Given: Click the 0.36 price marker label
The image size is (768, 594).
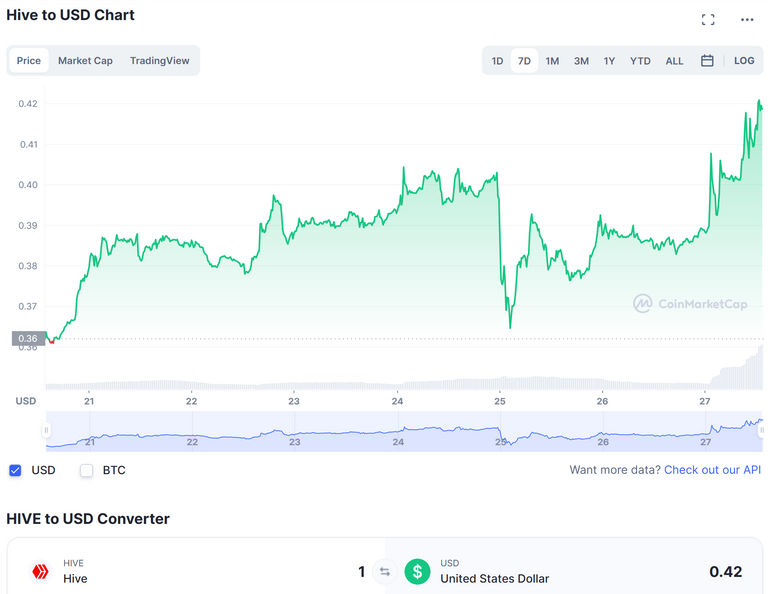Looking at the screenshot, I should point(28,338).
